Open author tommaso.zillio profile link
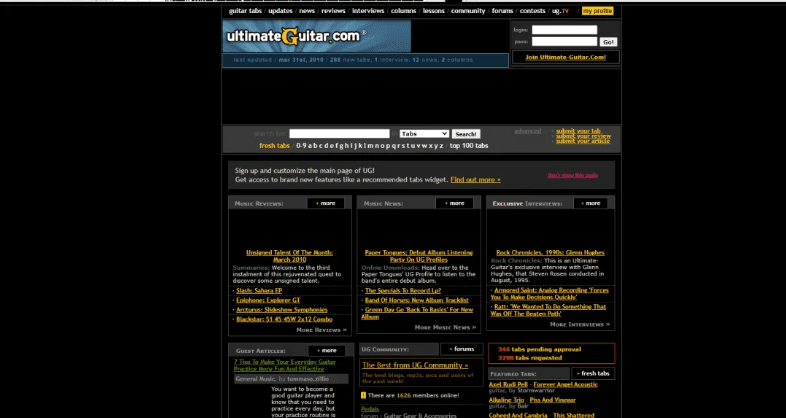The image size is (786, 418). 309,379
